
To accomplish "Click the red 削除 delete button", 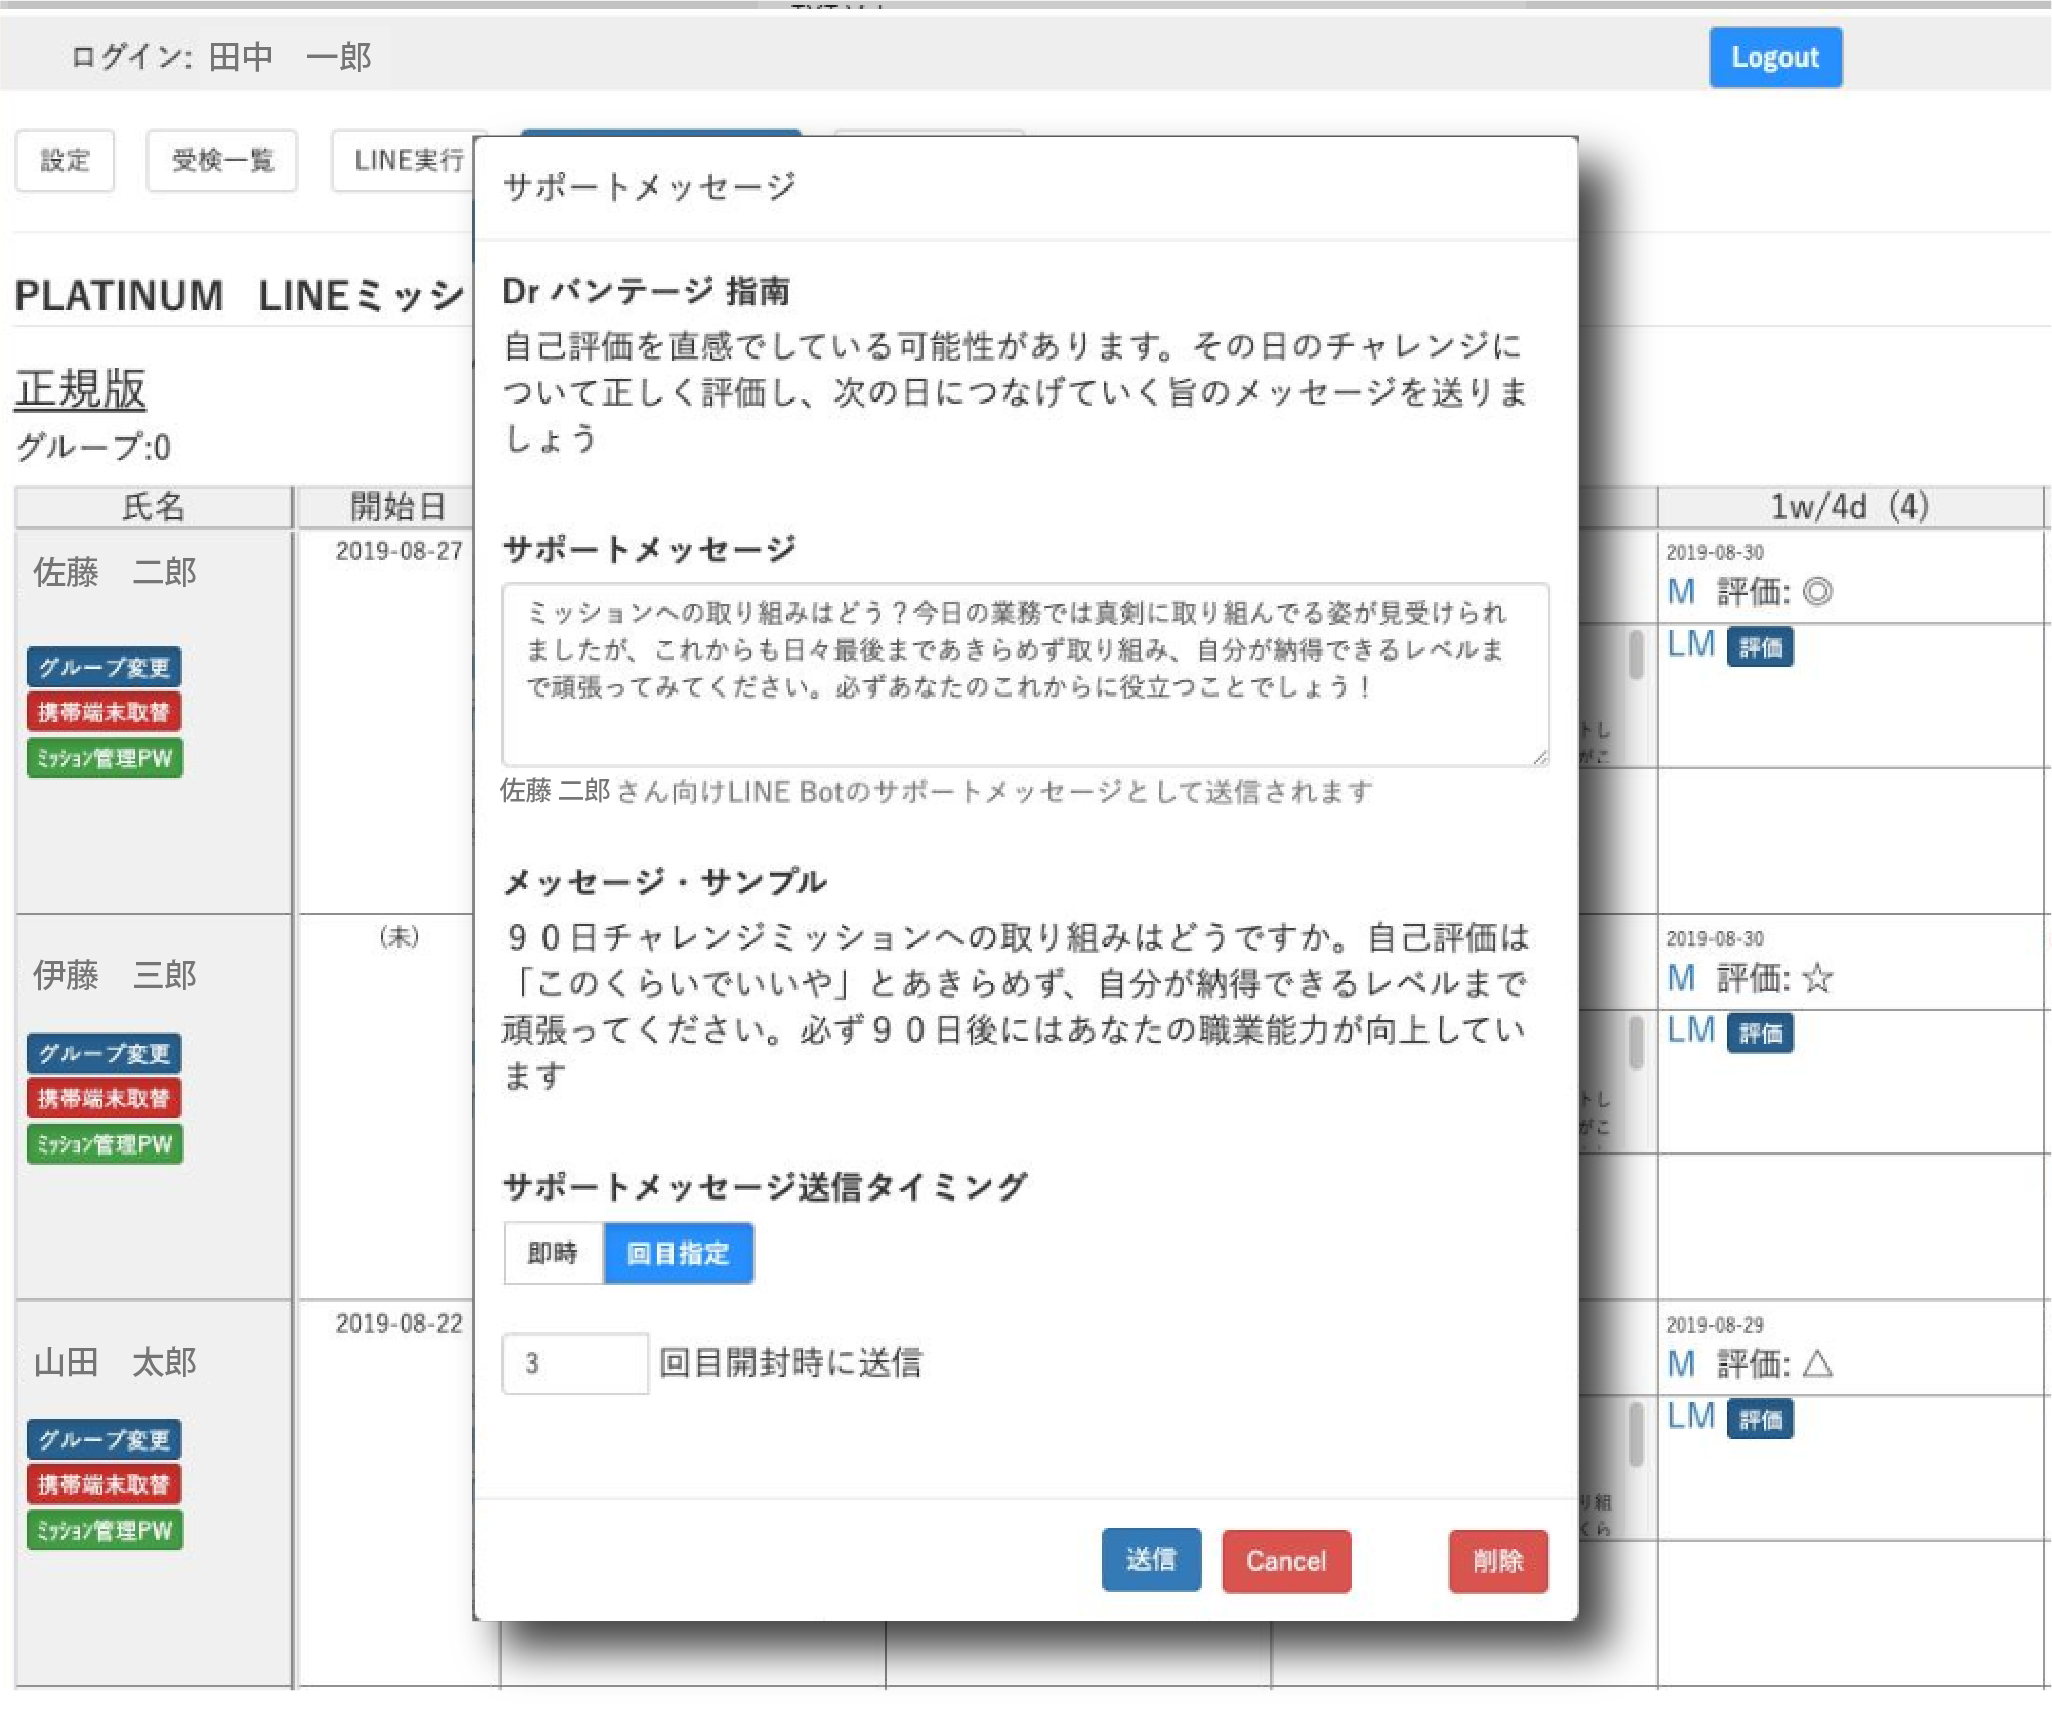I will [x=1497, y=1560].
